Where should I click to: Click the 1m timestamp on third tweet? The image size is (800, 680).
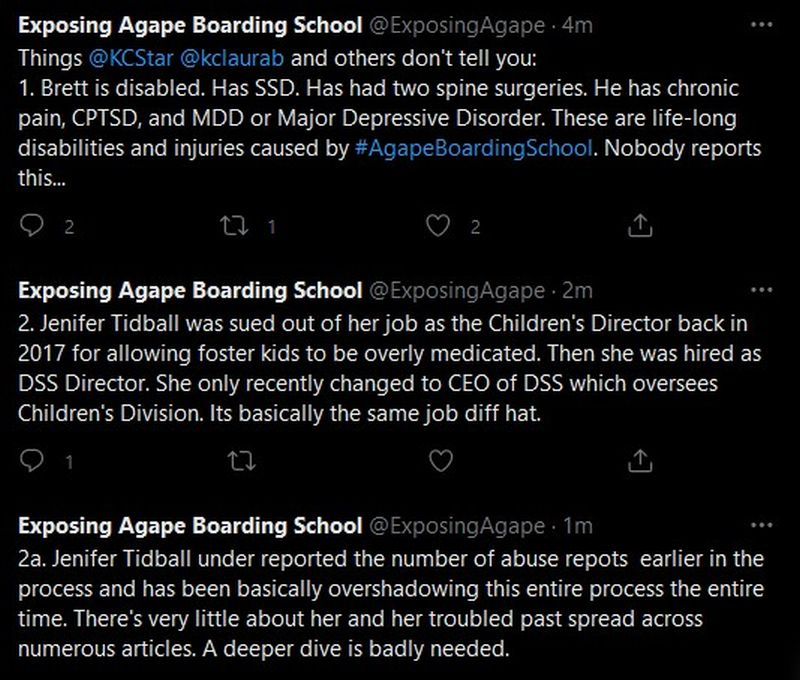[577, 525]
